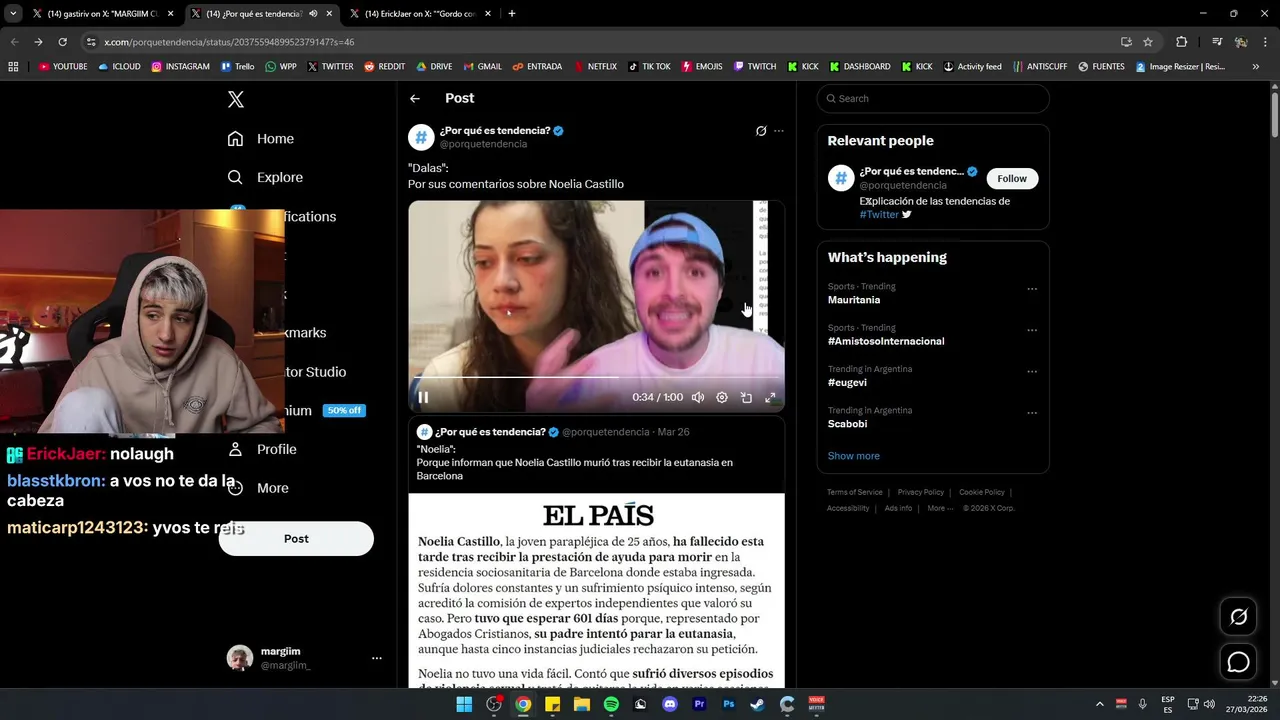This screenshot has width=1280, height=720.
Task: Mute audio on the porquetendencia tab
Action: 313,14
